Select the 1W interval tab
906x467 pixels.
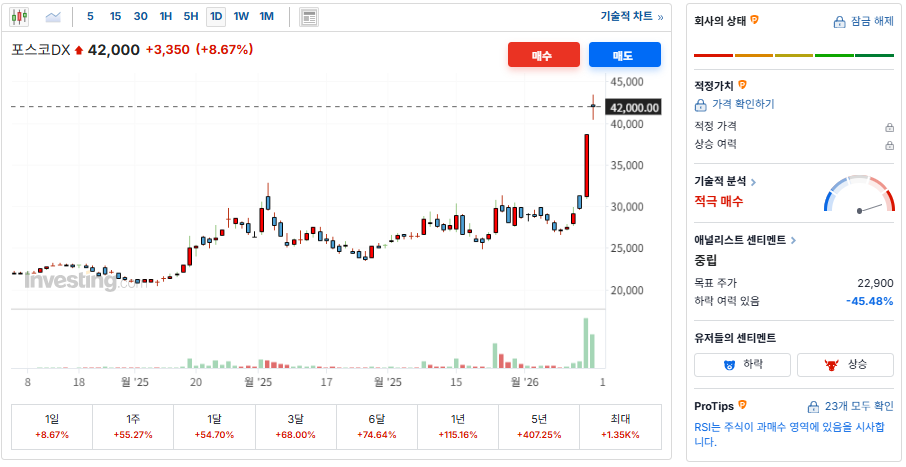(x=241, y=16)
